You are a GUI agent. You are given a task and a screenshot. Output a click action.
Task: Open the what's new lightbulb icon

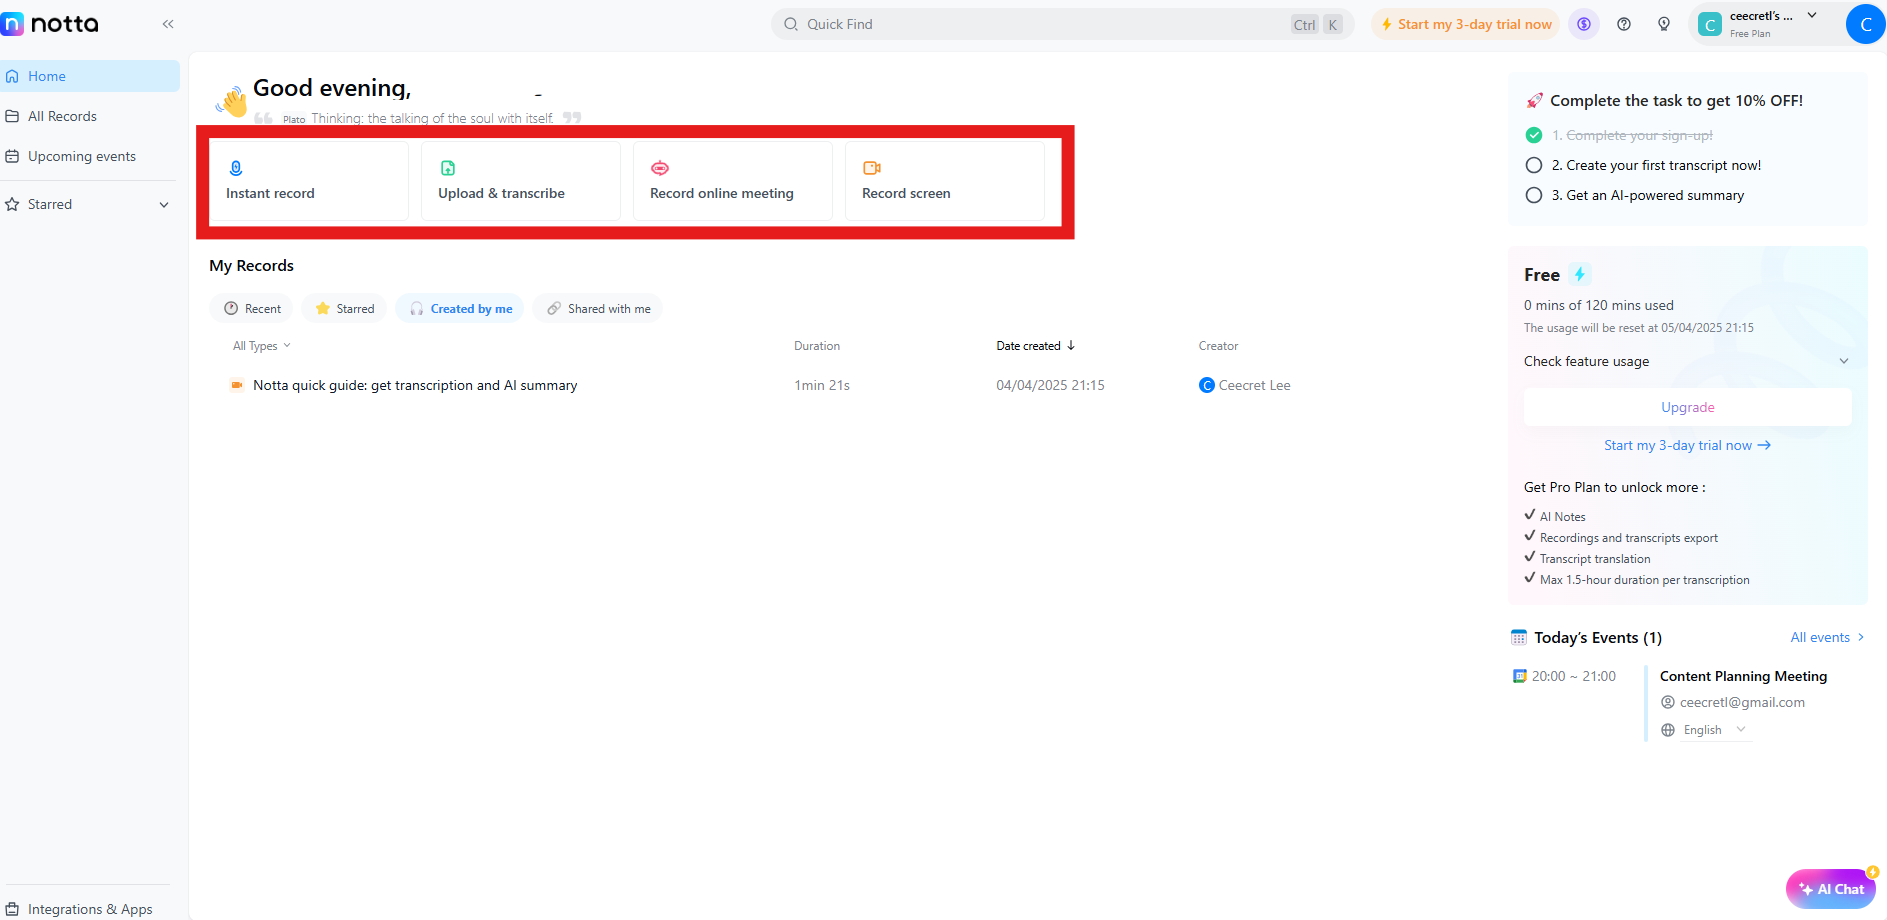[x=1664, y=23]
